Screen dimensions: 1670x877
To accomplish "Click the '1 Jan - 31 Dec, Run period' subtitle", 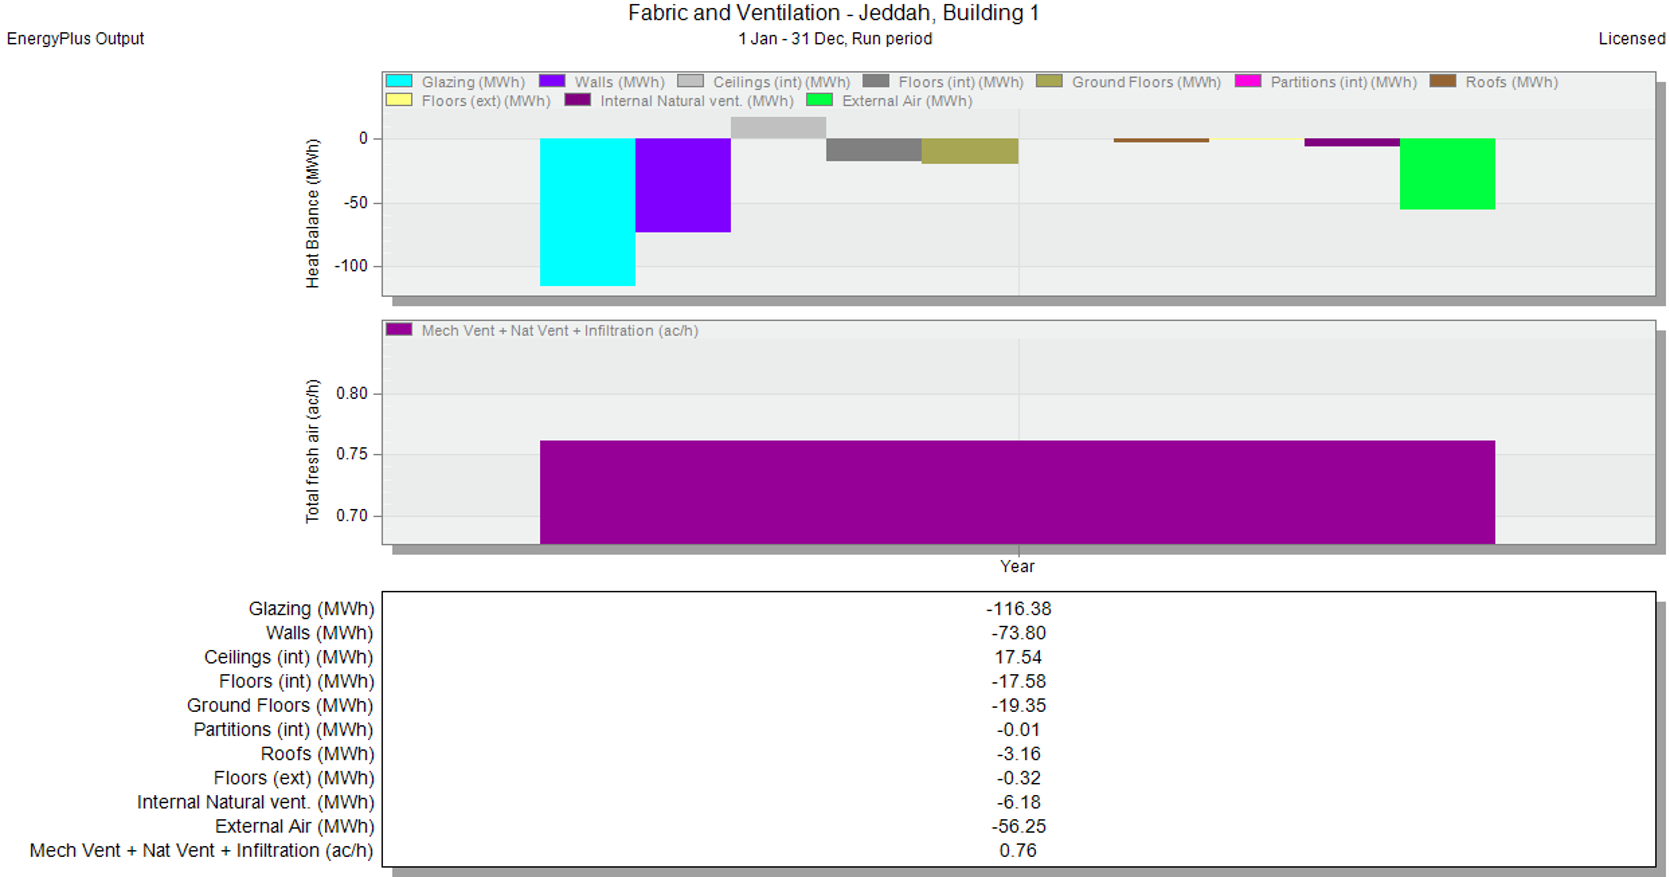I will pos(835,39).
